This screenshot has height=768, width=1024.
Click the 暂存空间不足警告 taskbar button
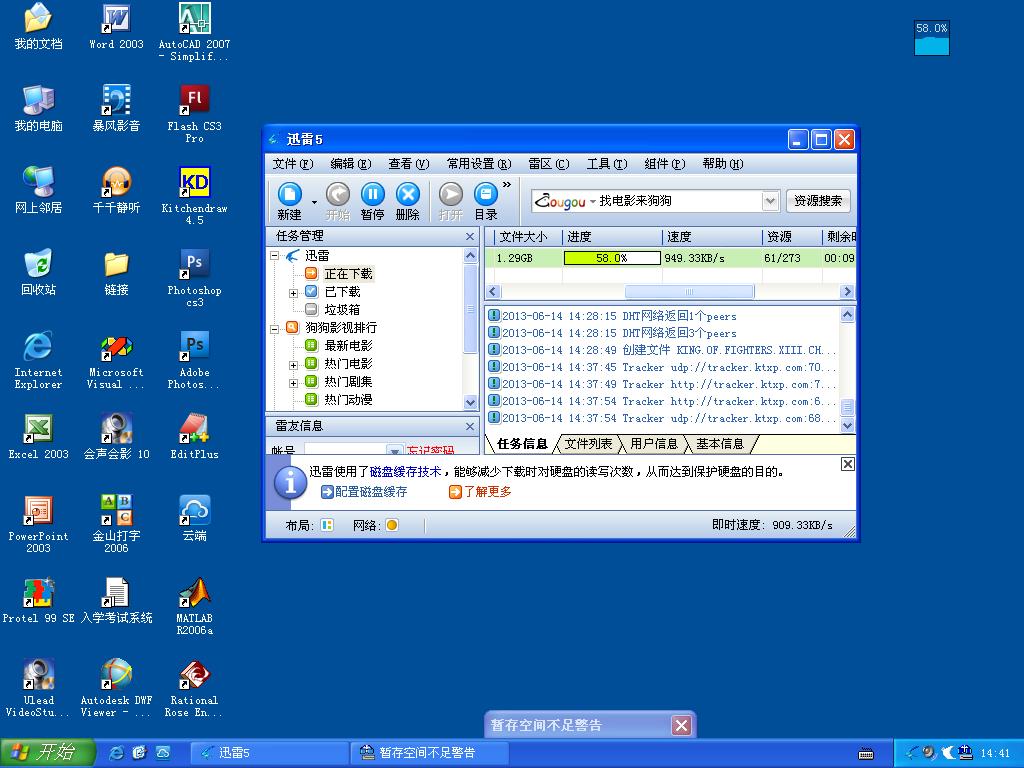coord(430,753)
